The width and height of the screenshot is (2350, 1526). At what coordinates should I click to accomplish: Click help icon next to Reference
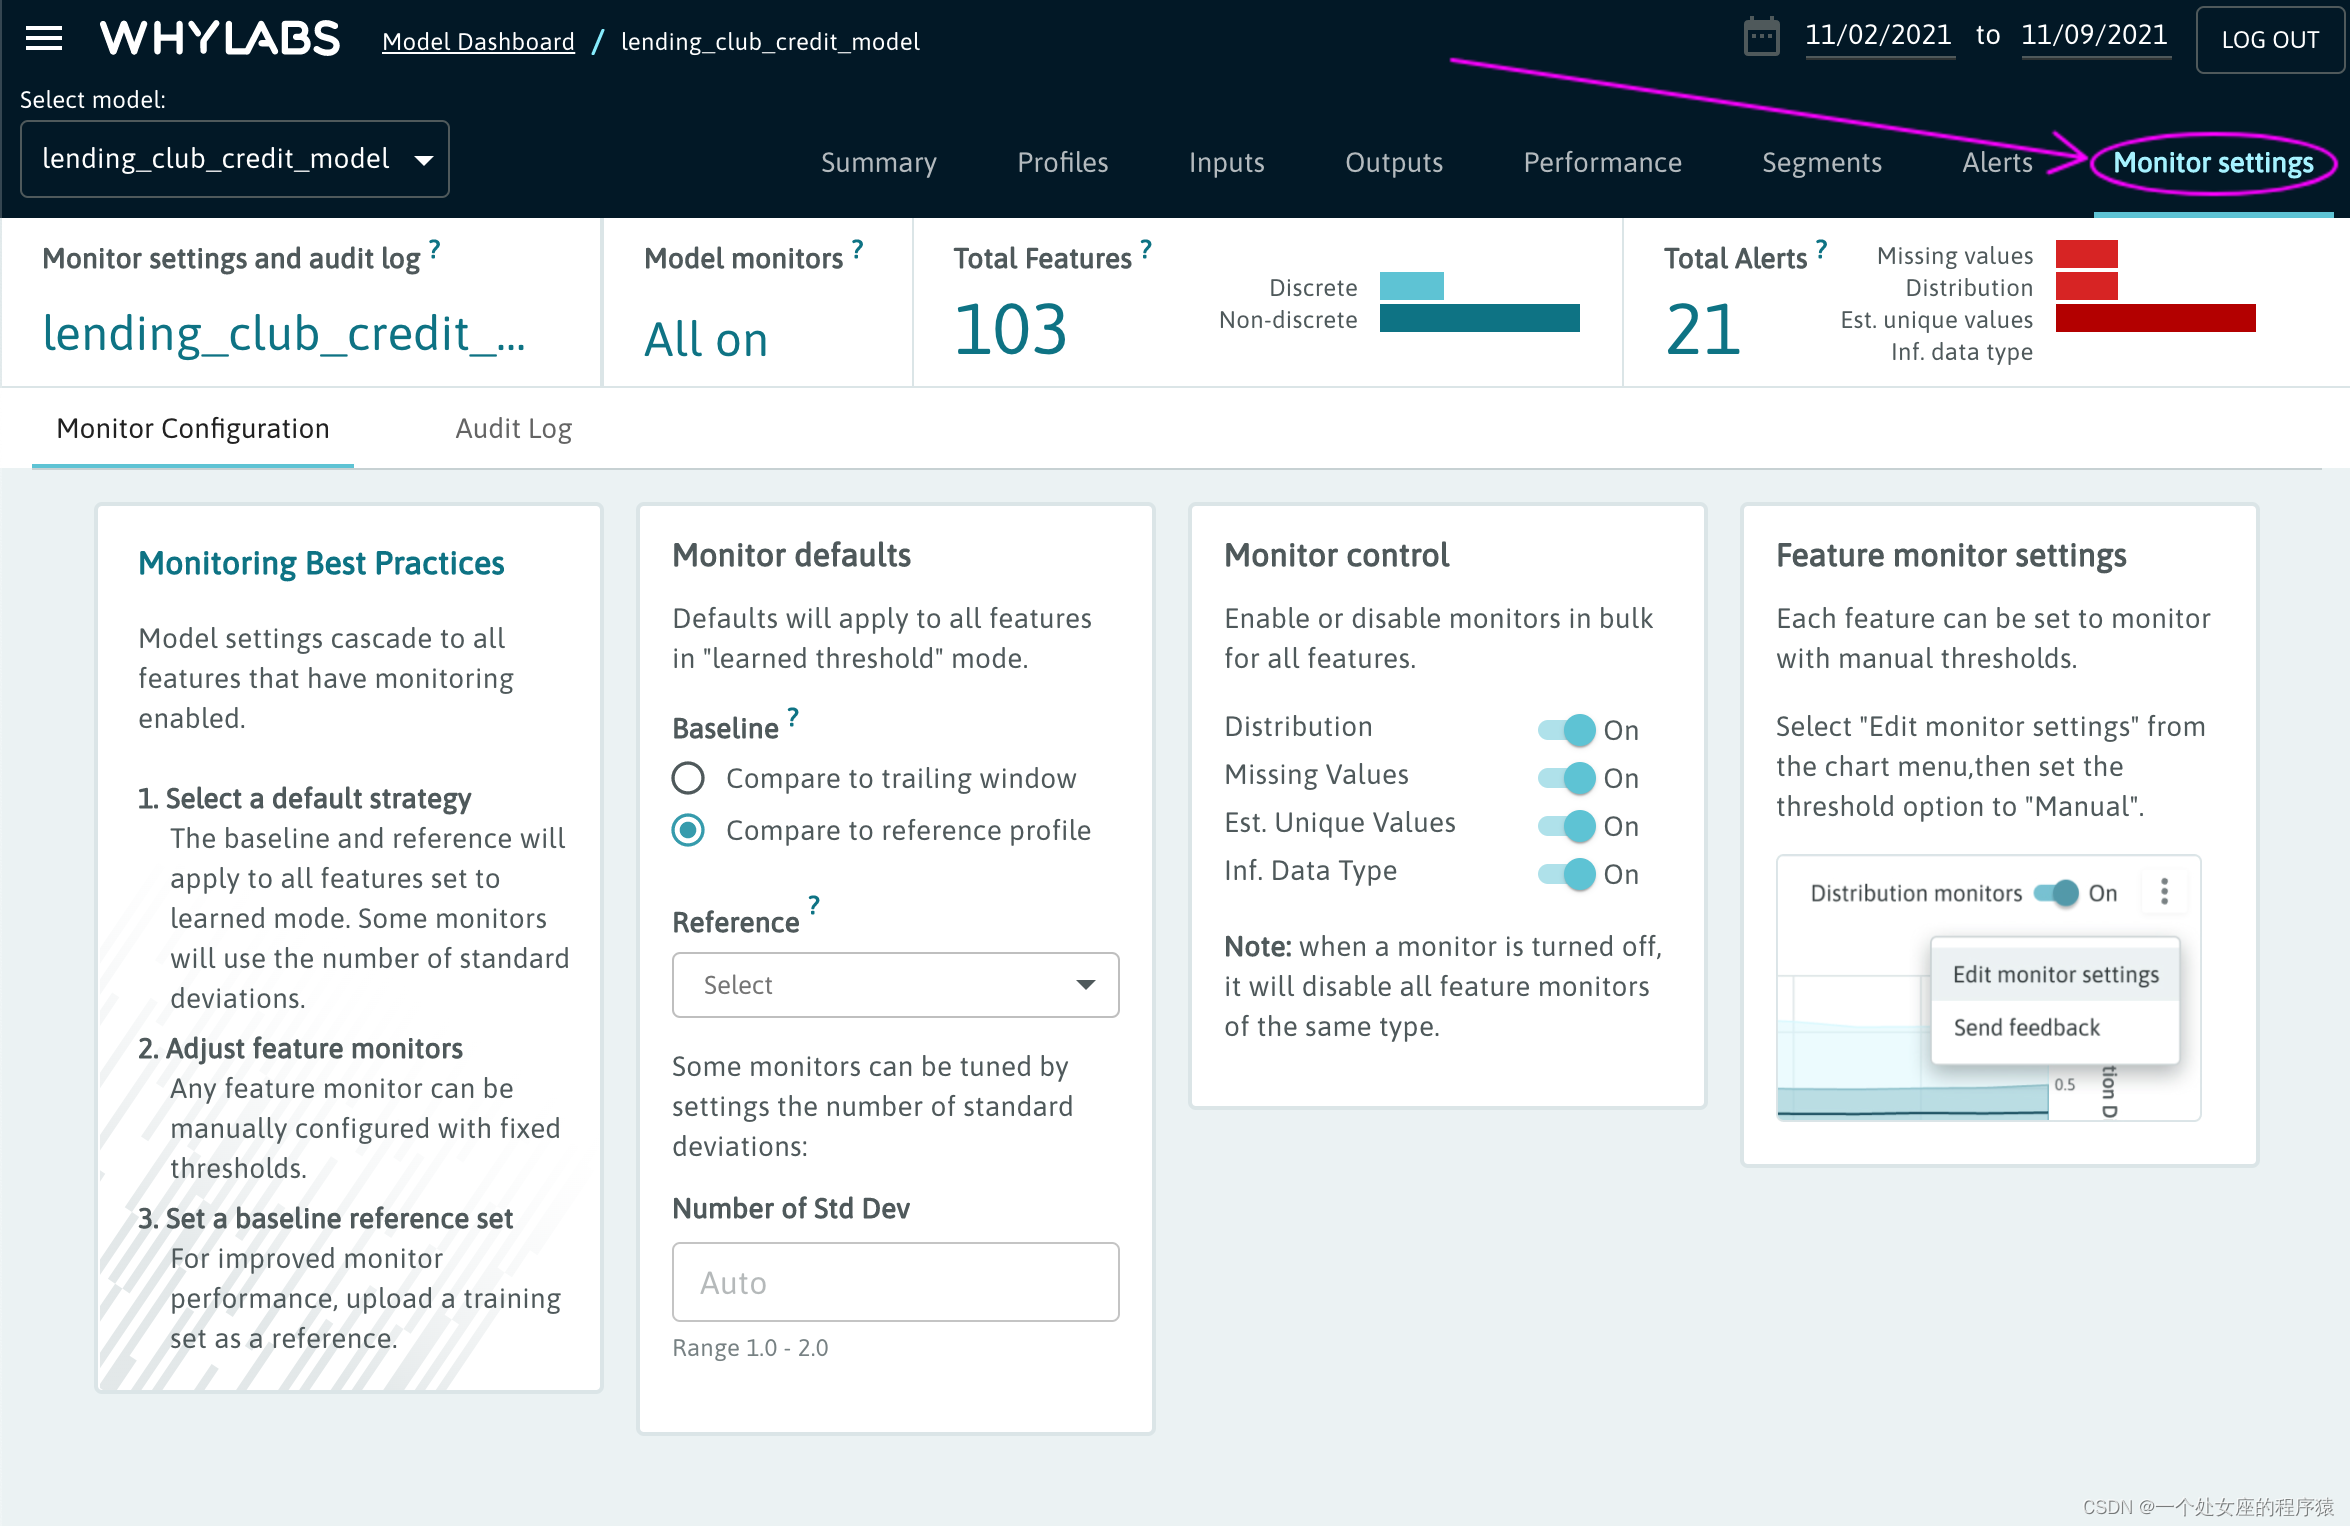coord(814,905)
